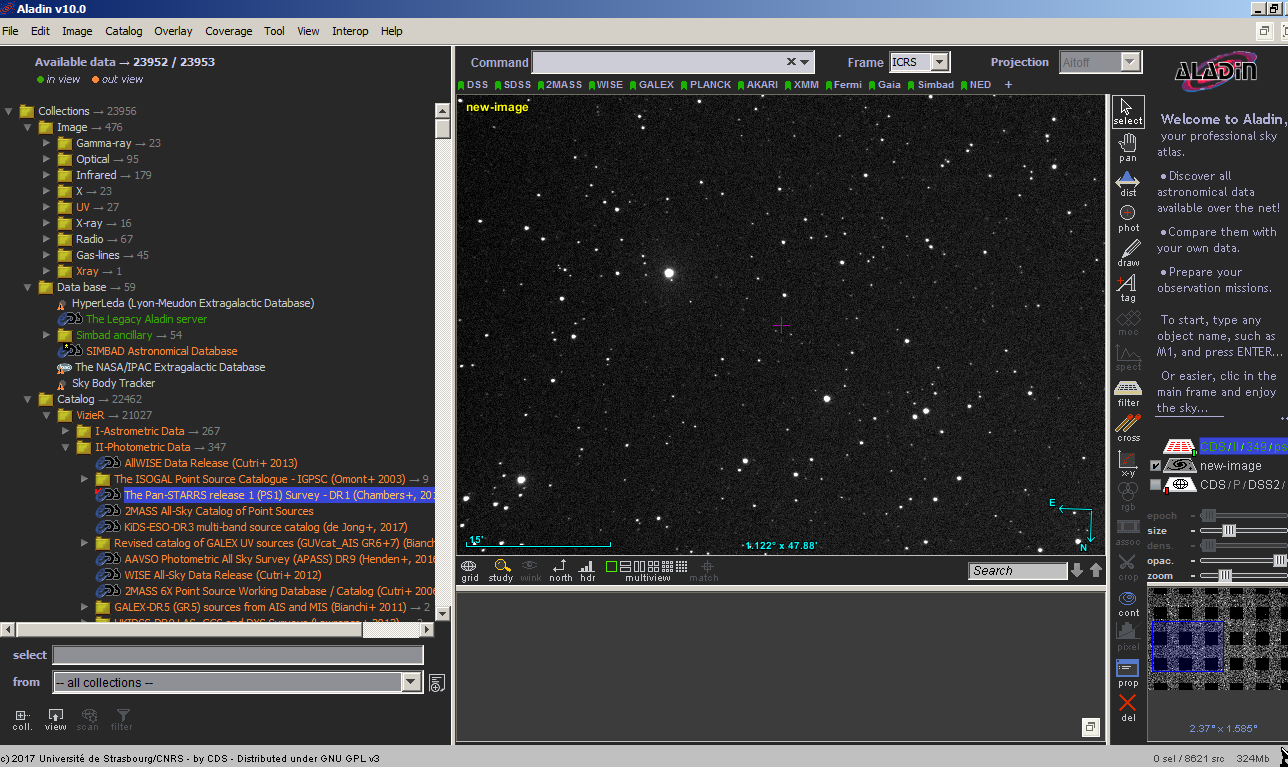Collapse the Data base node
1288x767 pixels.
click(28, 287)
